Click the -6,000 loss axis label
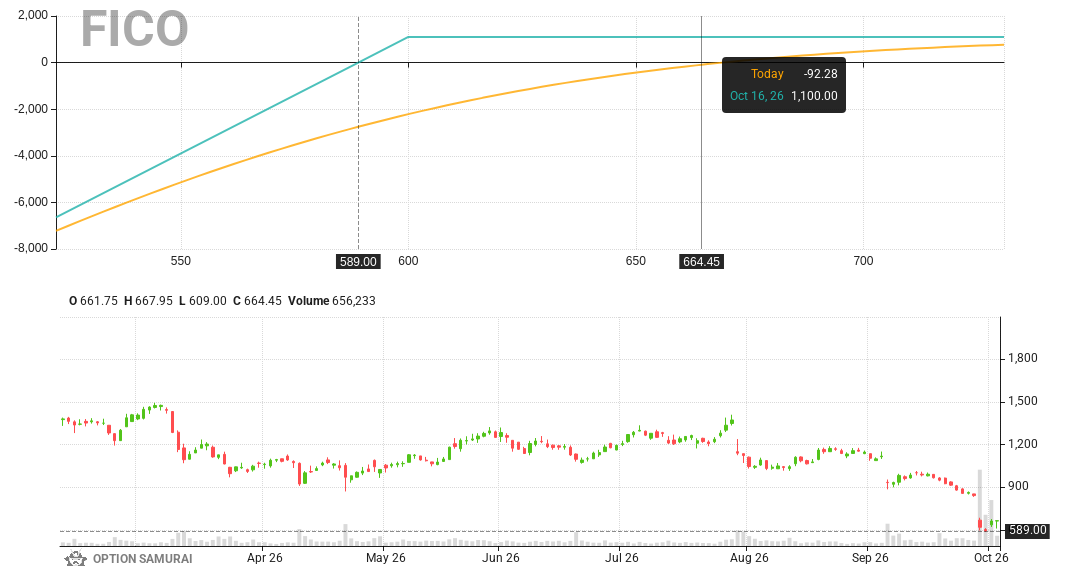The width and height of the screenshot is (1072, 570). (x=31, y=202)
